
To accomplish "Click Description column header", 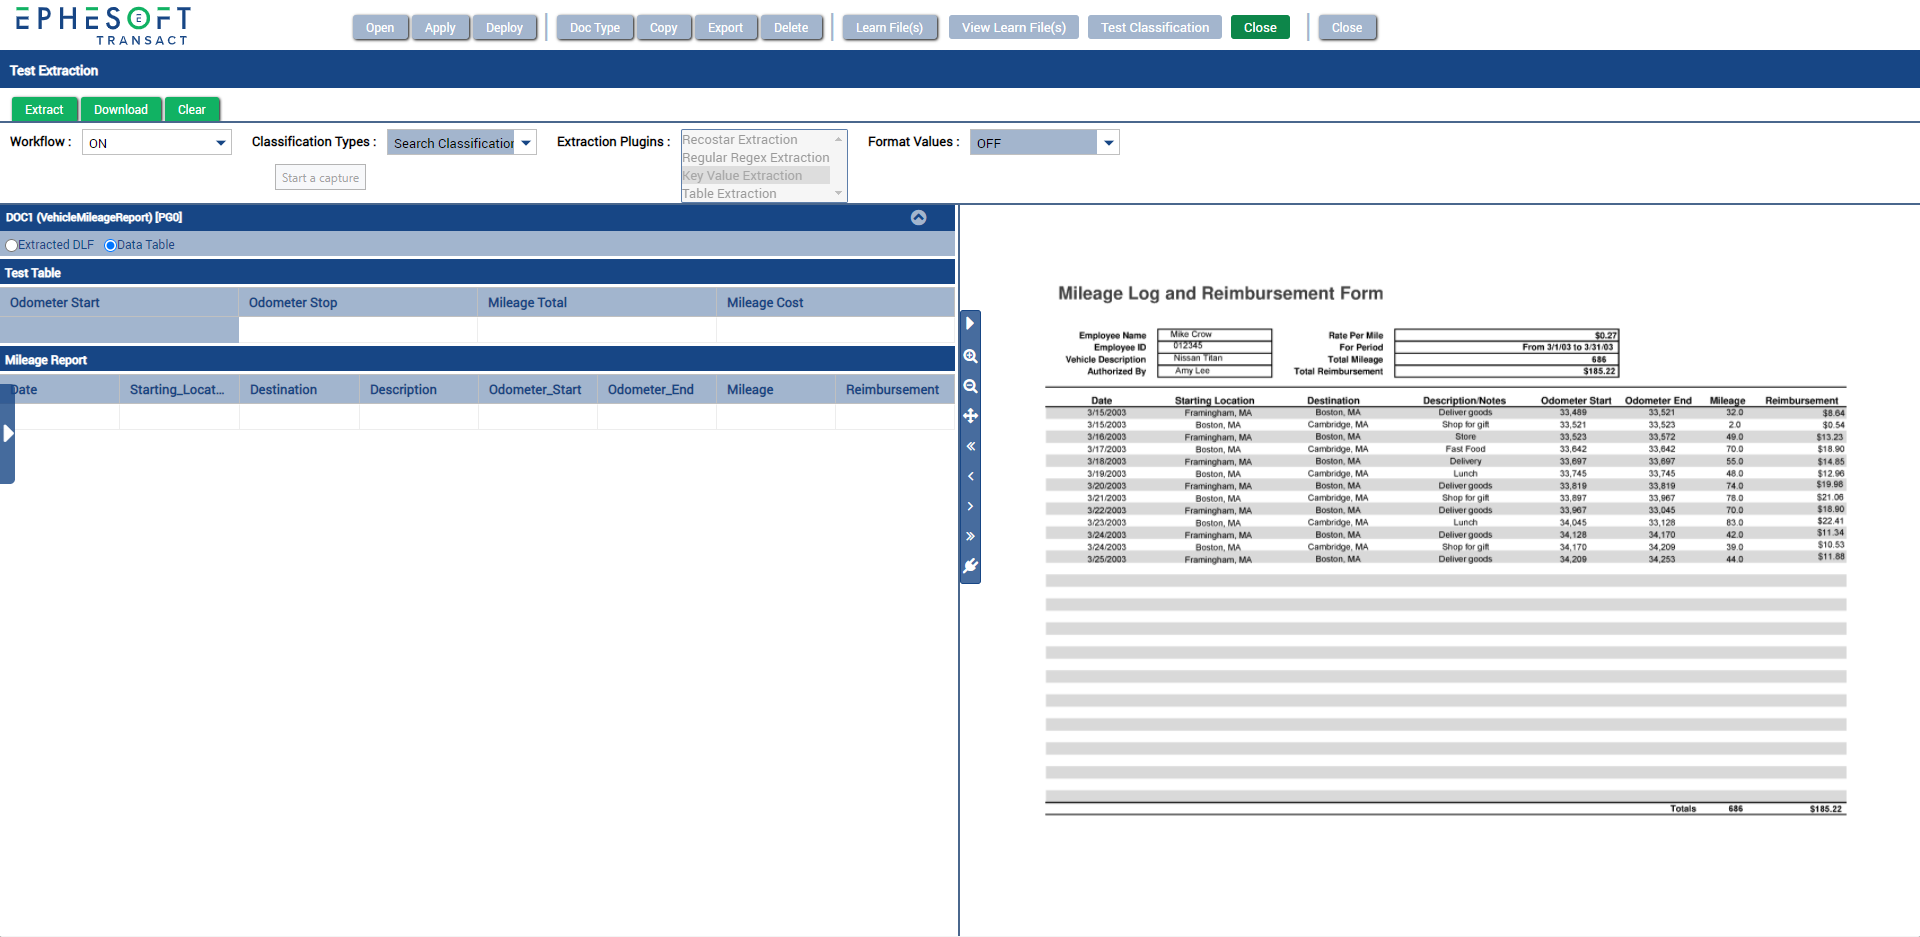I will [x=419, y=390].
